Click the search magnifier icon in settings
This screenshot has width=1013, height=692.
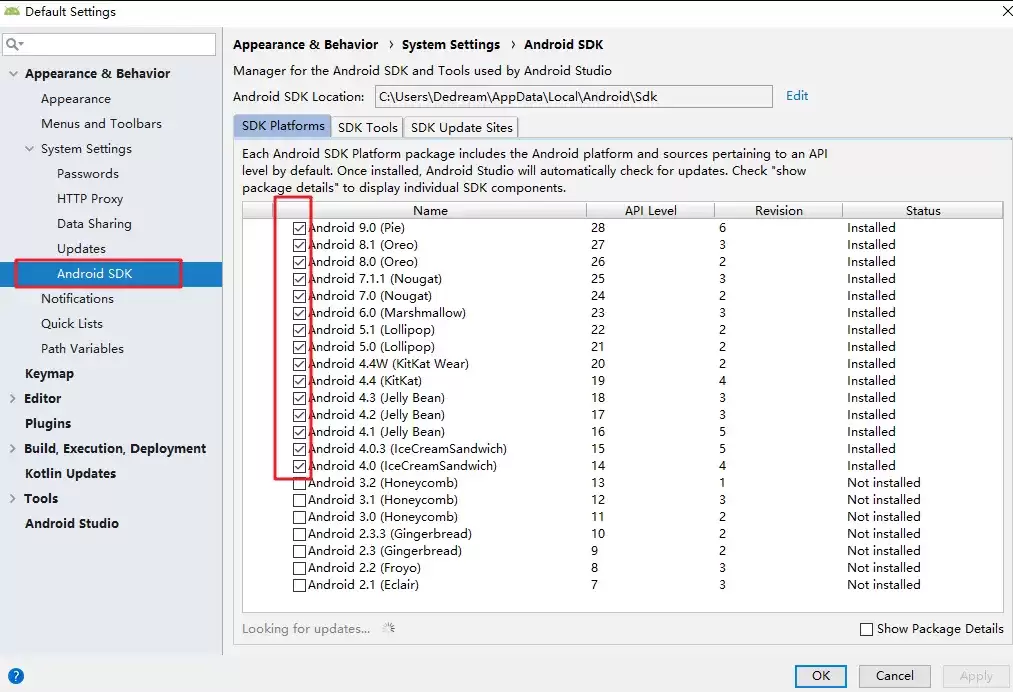point(14,44)
